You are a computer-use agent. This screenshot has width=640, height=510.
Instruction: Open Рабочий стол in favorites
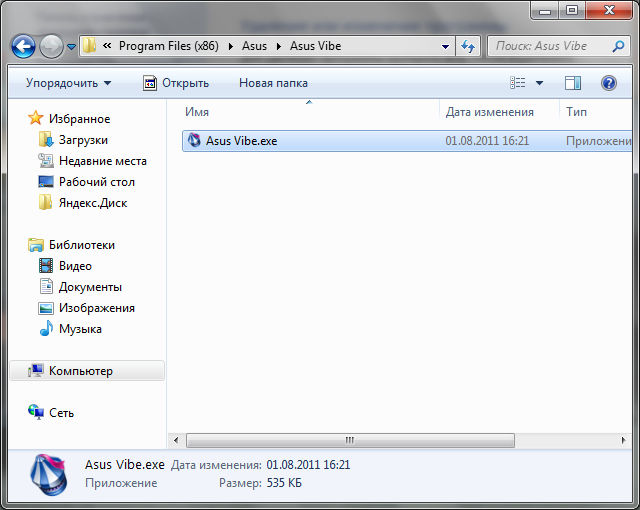pyautogui.click(x=97, y=182)
